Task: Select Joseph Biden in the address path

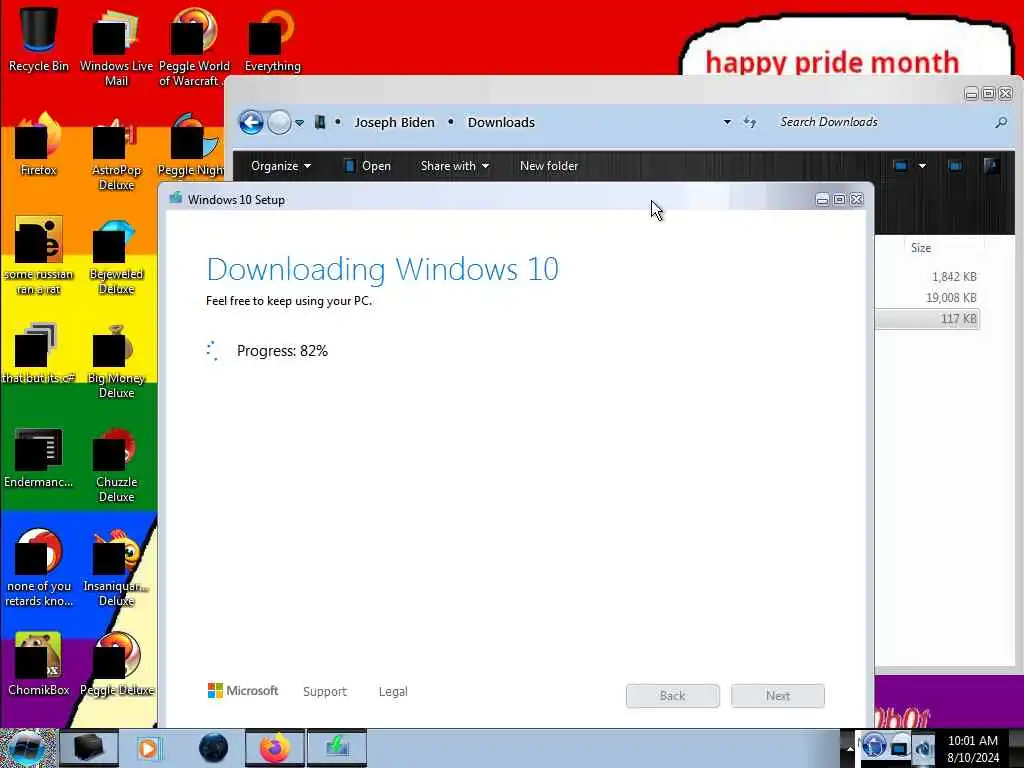Action: click(x=394, y=122)
